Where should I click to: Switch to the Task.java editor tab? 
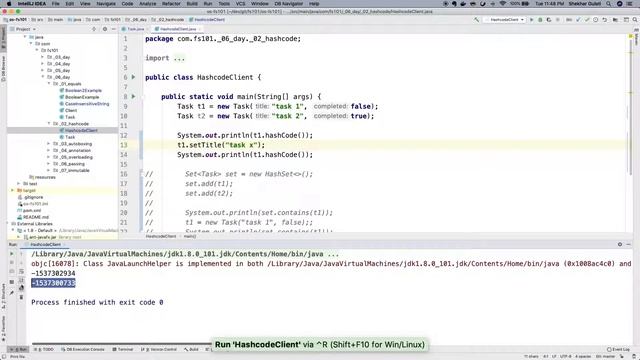133,29
